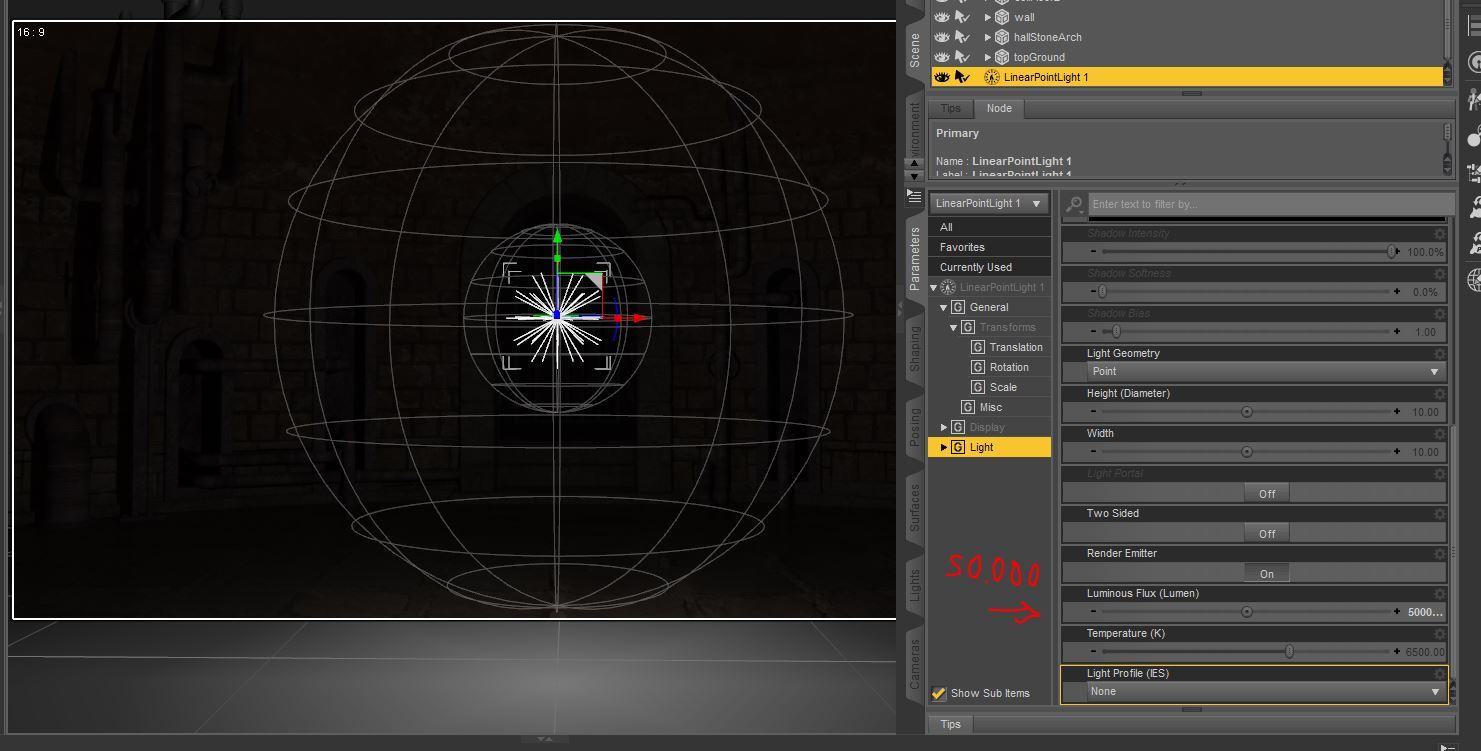Hide the hallStoneArch node via eye icon

941,37
